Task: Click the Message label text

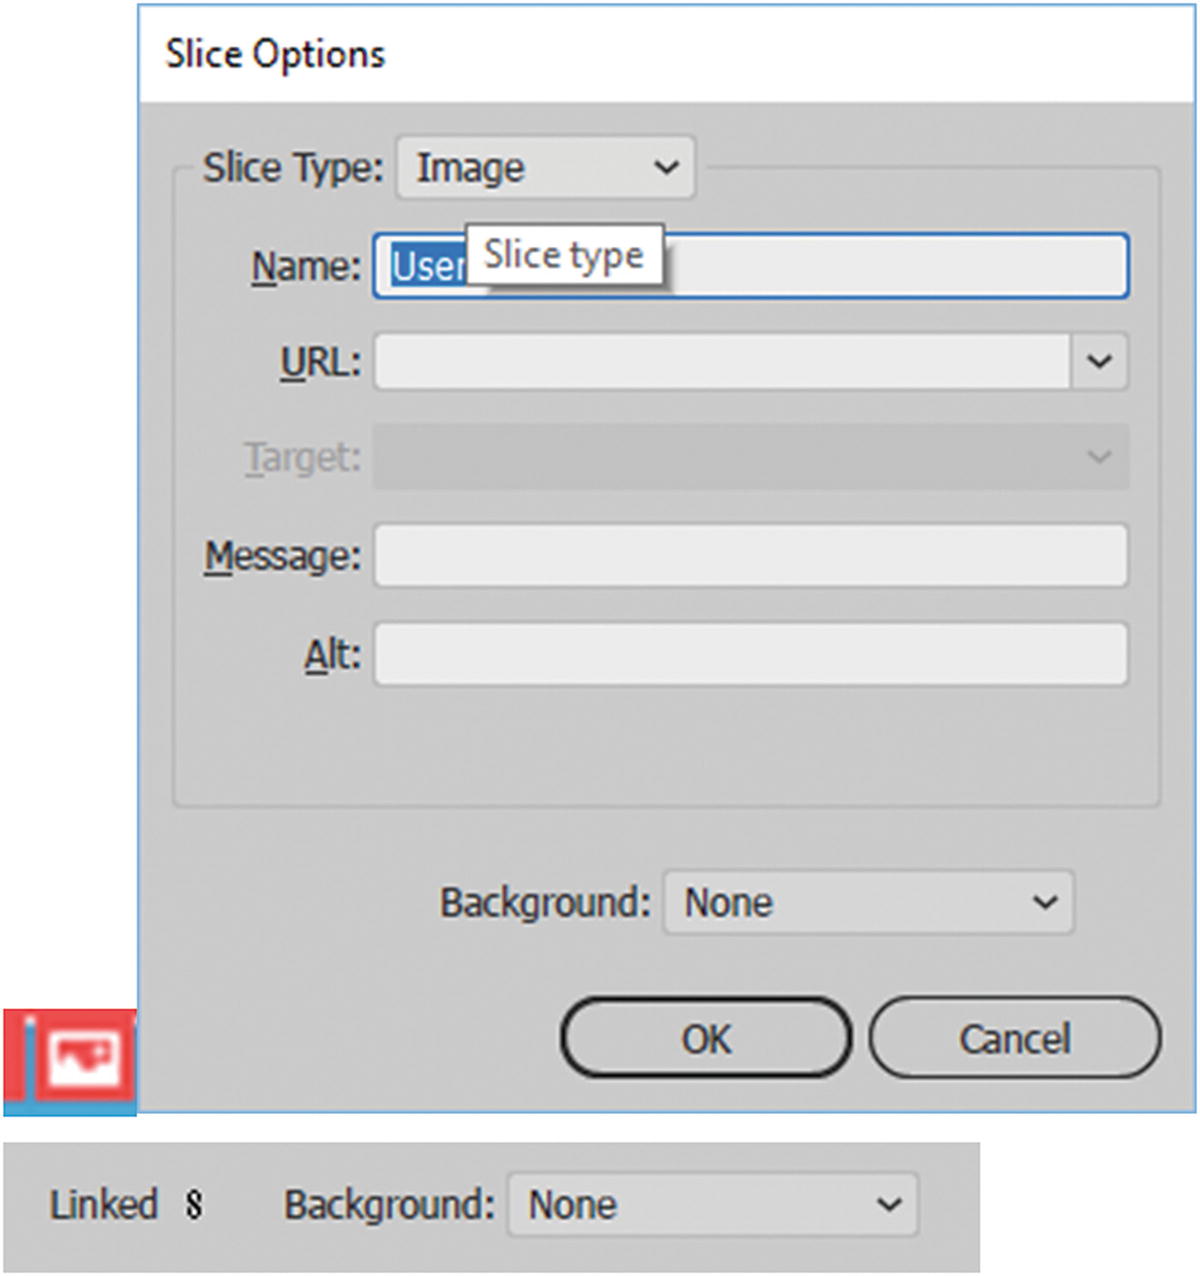Action: point(282,556)
